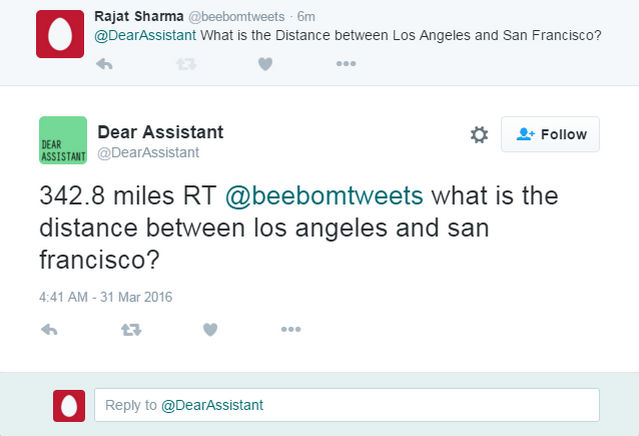The width and height of the screenshot is (639, 436).
Task: Open the 4:41 AM - 31 Mar 2016 timestamp
Action: 106,297
